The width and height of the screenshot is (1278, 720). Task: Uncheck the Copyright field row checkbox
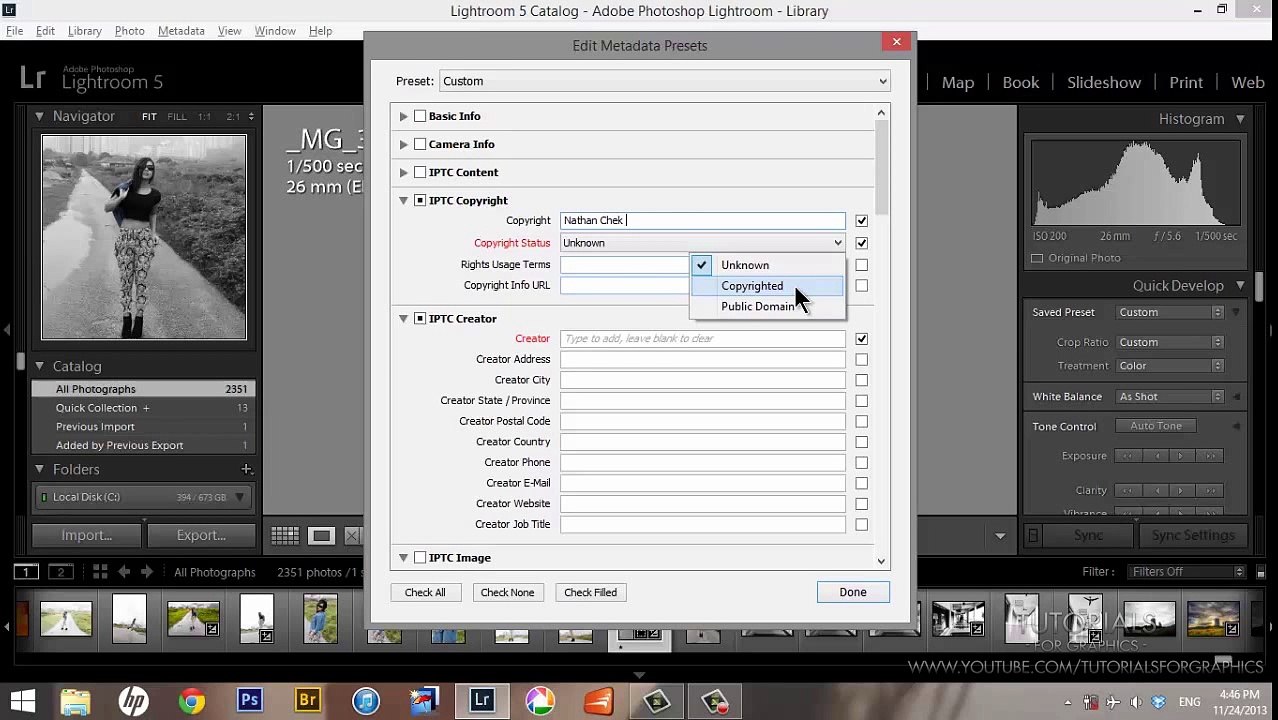(x=861, y=221)
